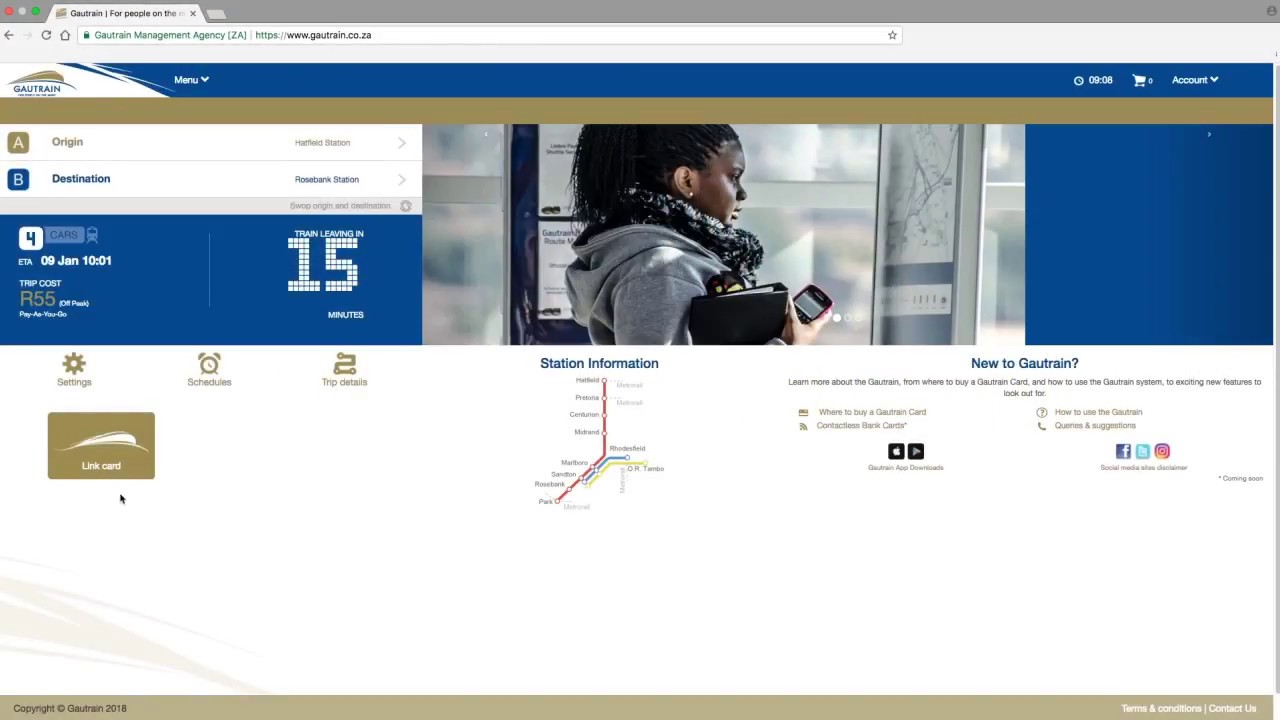This screenshot has height=720, width=1280.
Task: Click the 4 cars count badge
Action: click(31, 238)
